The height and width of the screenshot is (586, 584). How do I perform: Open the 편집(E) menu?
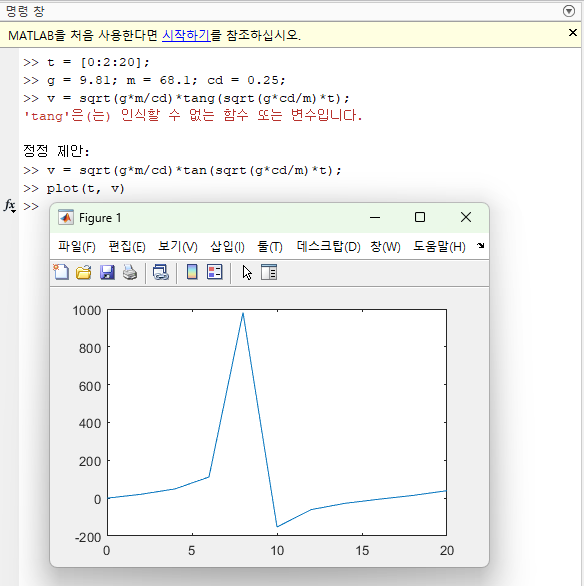(127, 247)
